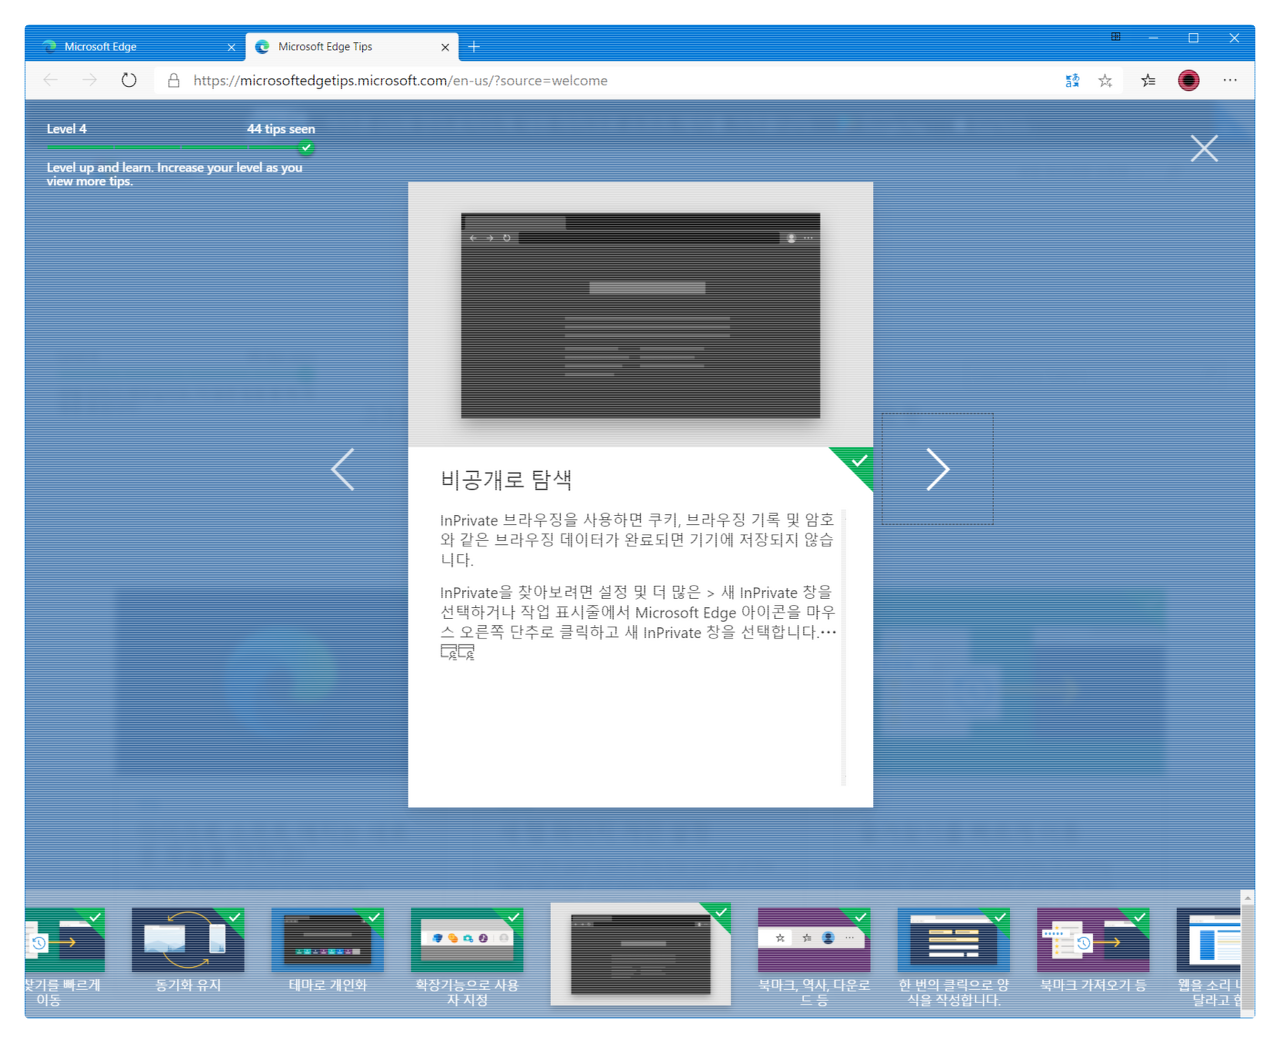Click the tab actions icon in the title bar

(1115, 37)
